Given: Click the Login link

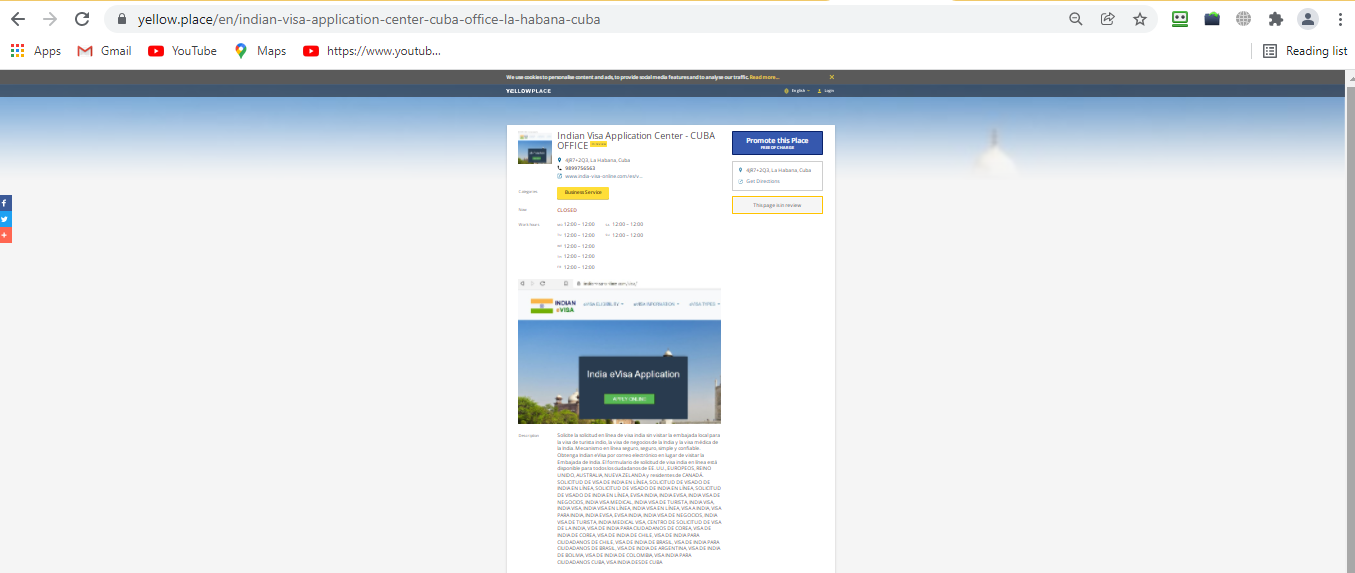Looking at the screenshot, I should (826, 91).
